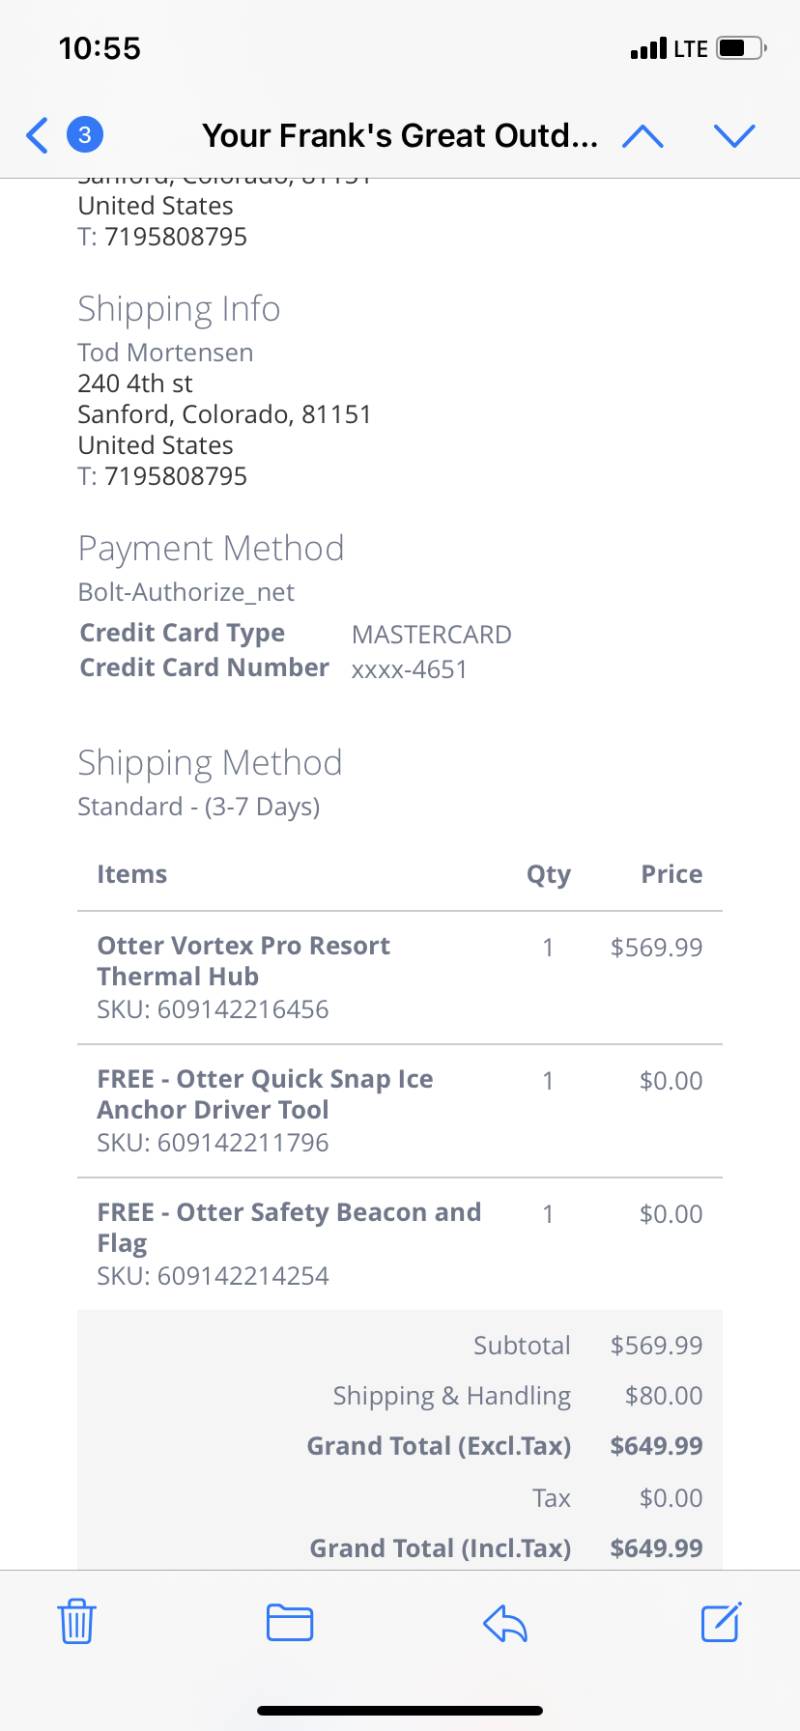This screenshot has width=800, height=1731.
Task: Tap the Grand Total (Incl.Tax) amount
Action: pyautogui.click(x=656, y=1548)
